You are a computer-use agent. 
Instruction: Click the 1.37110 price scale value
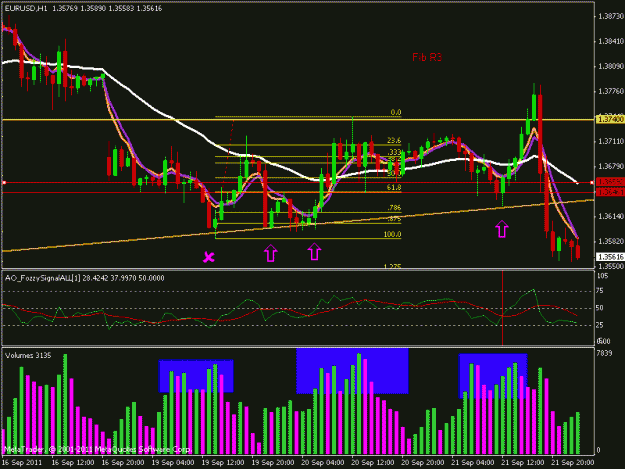[611, 141]
